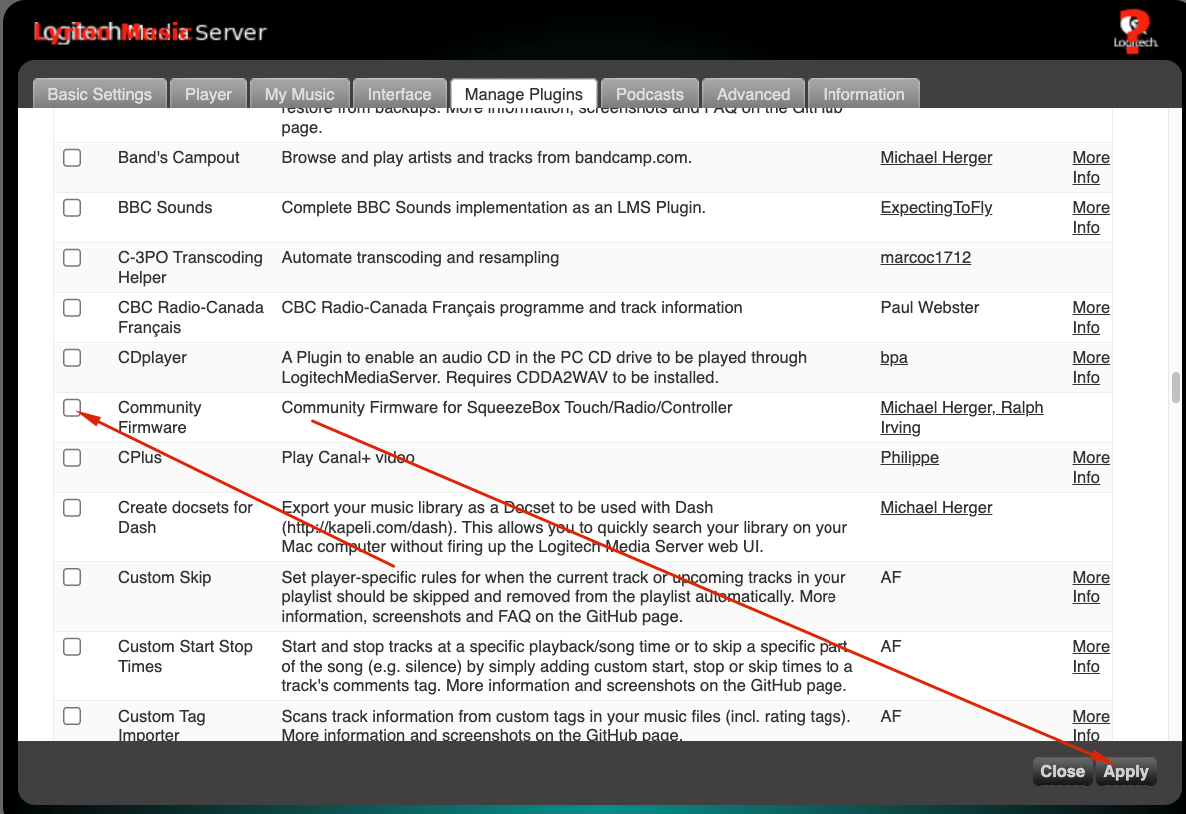Tick the BBC Sounds plugin checkbox
The image size is (1186, 814).
(72, 208)
